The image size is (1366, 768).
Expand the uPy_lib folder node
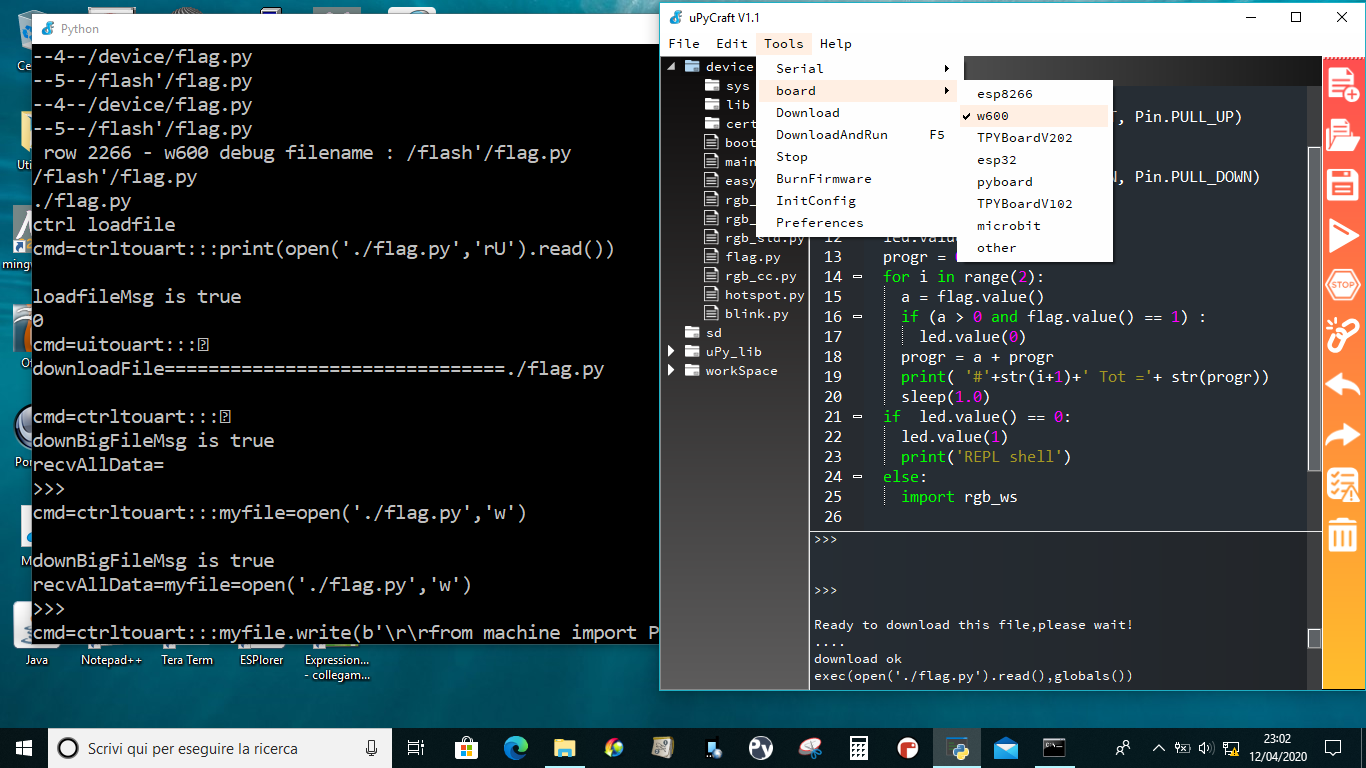(x=672, y=351)
